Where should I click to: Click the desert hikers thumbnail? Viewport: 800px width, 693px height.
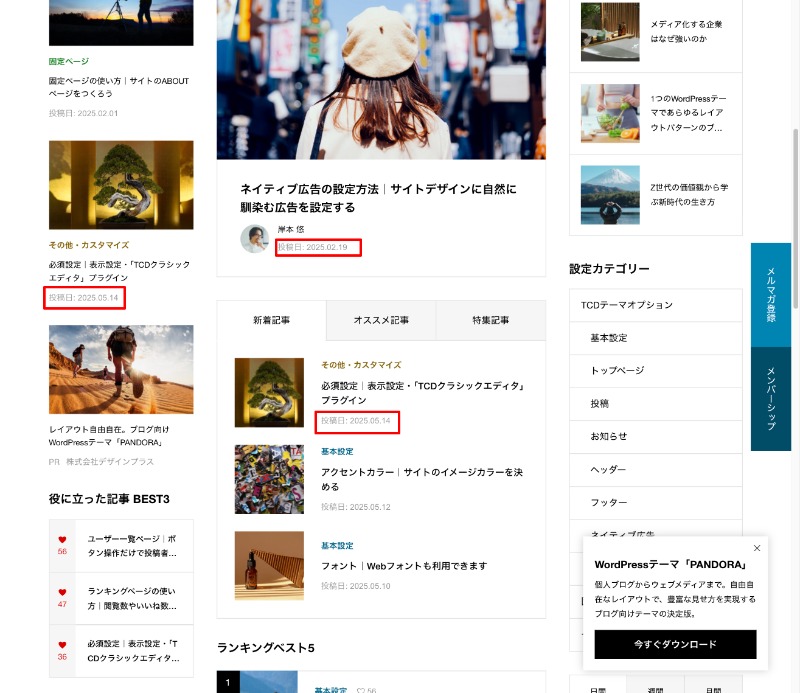121,369
